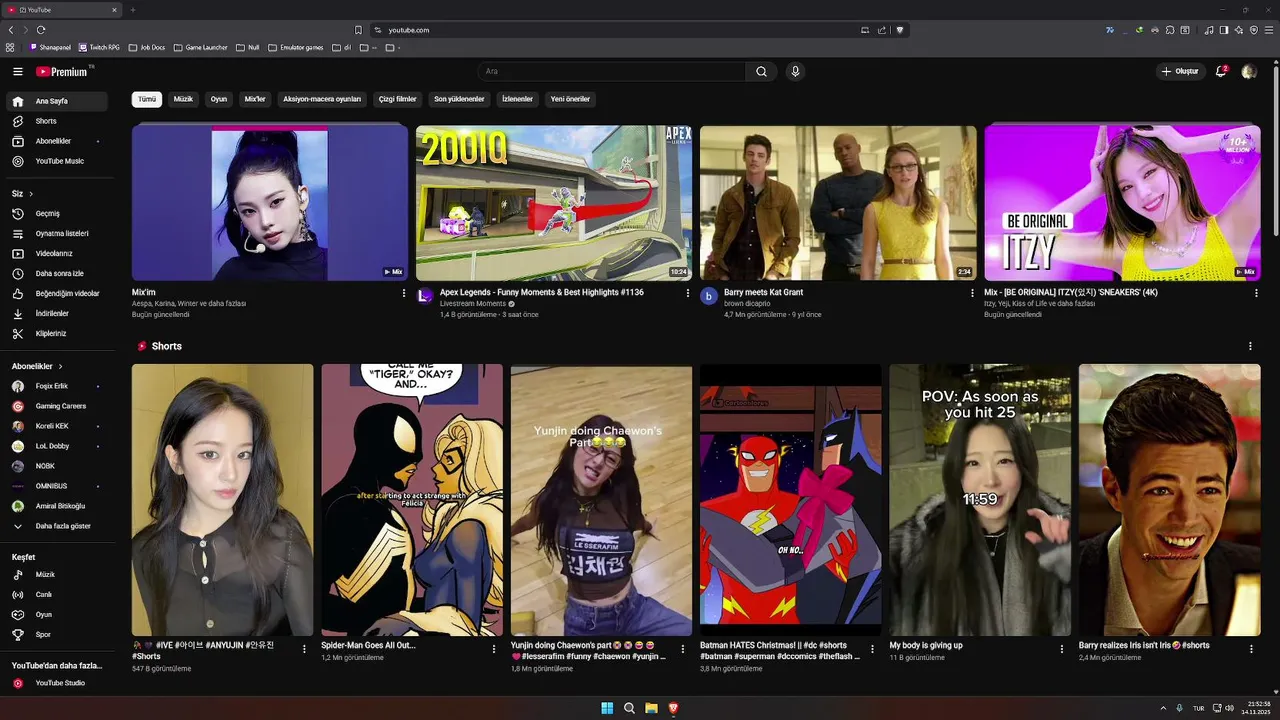Open Oynatma listeleri page

click(x=57, y=233)
